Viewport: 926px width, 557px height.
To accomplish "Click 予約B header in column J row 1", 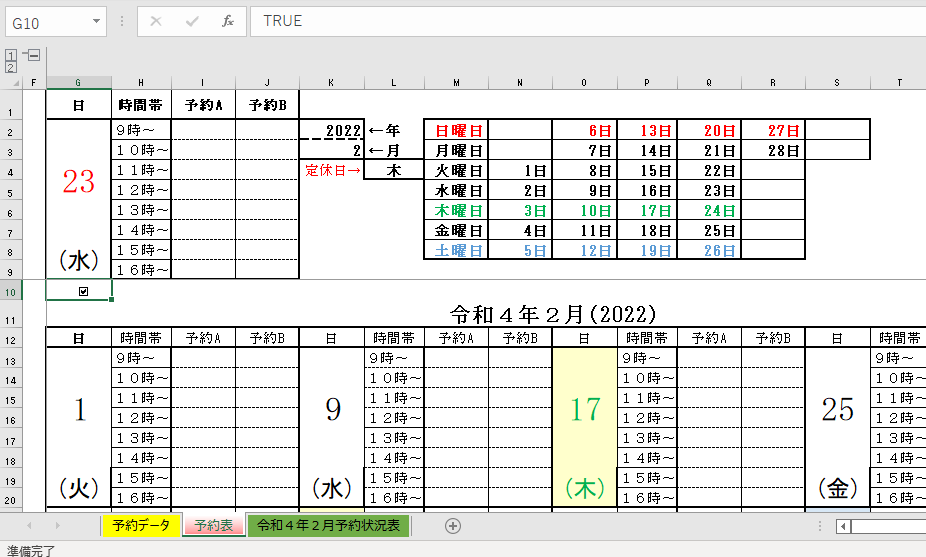I will (268, 105).
